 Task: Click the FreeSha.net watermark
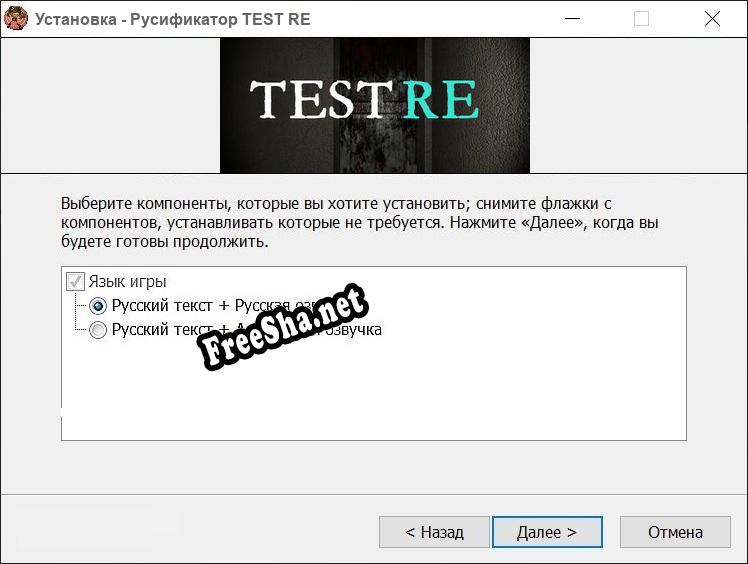coord(282,326)
